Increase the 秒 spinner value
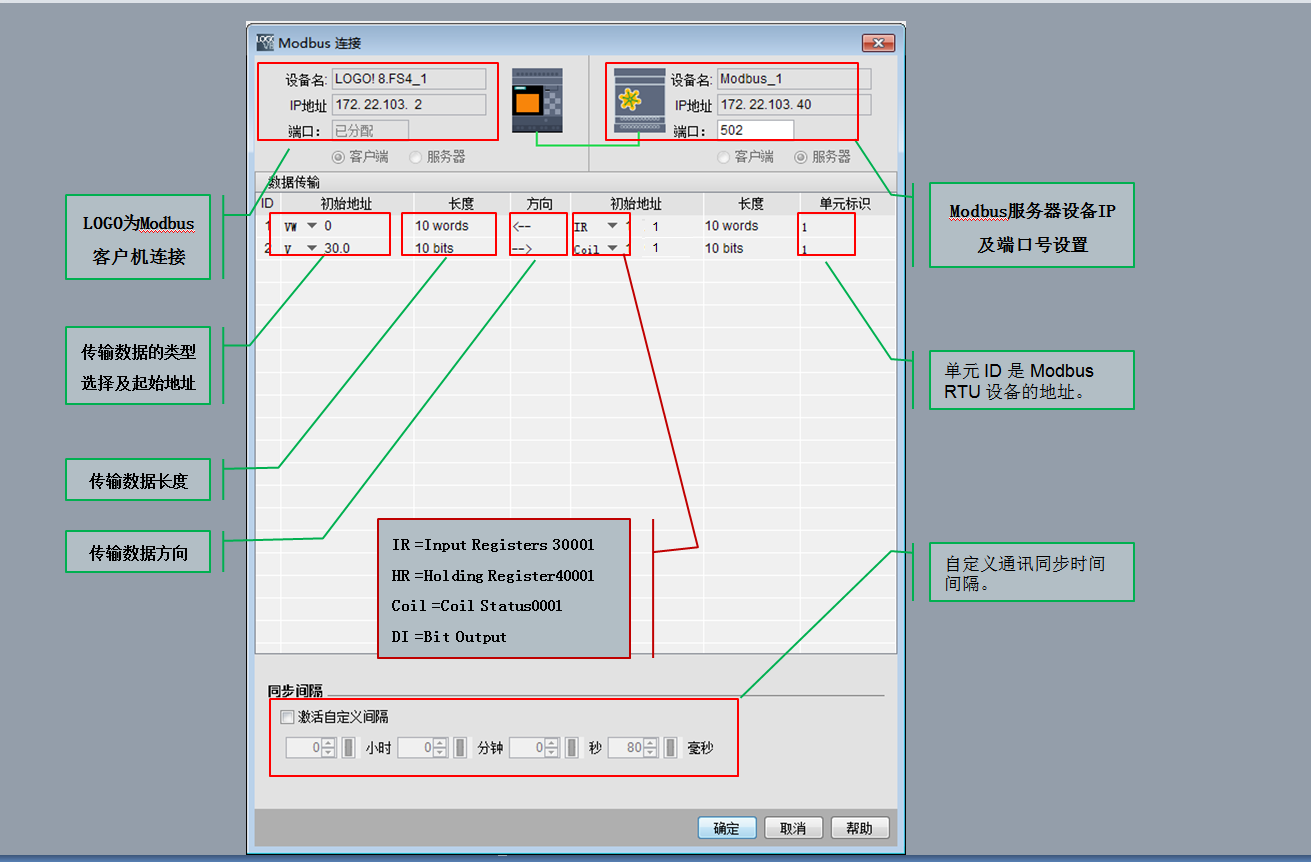The height and width of the screenshot is (862, 1311). [x=552, y=743]
